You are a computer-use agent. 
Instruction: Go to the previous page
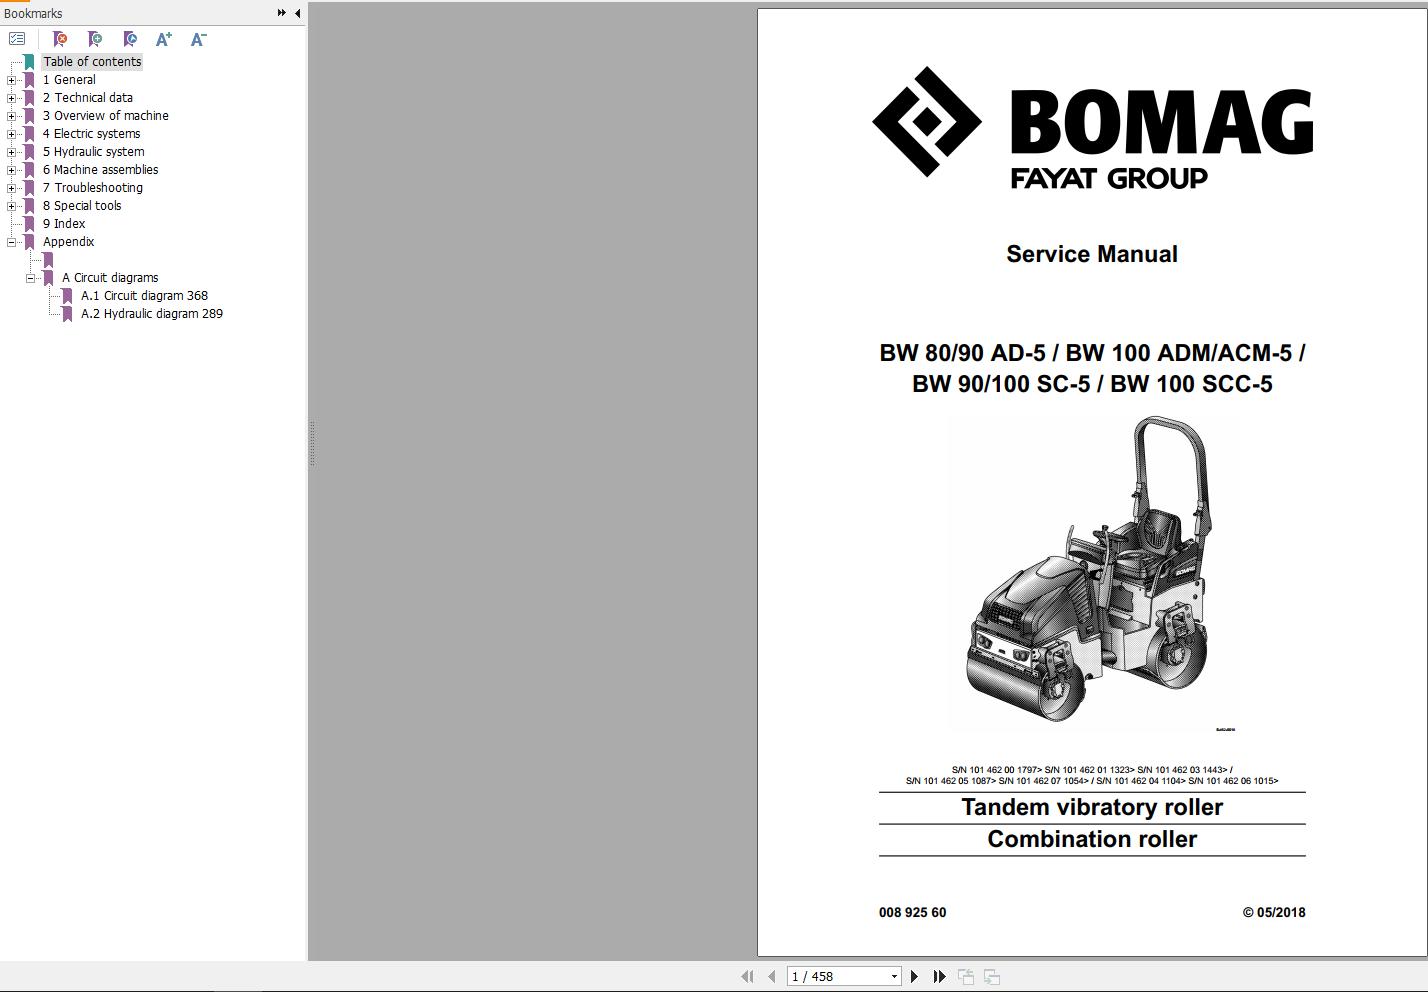771,976
